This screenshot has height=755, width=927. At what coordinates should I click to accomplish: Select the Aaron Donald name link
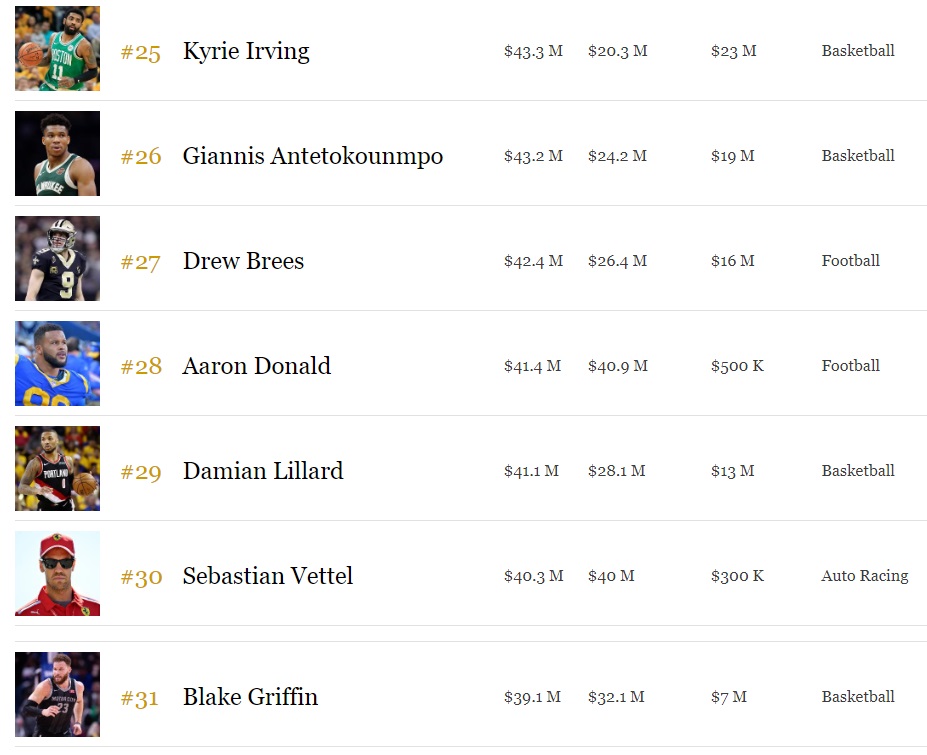(x=256, y=366)
